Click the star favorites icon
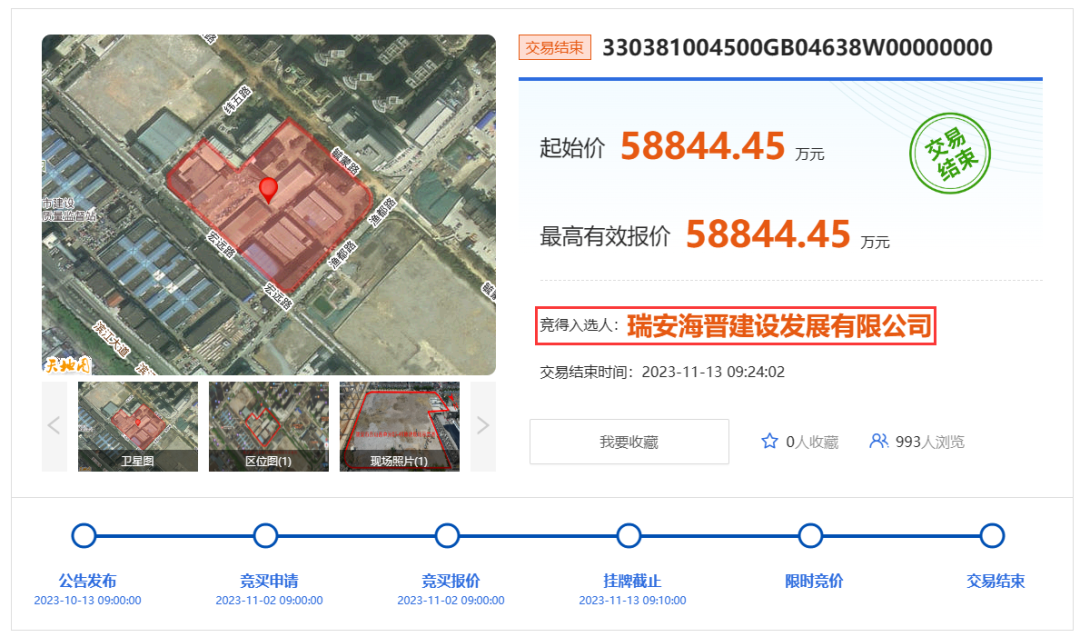 [769, 441]
